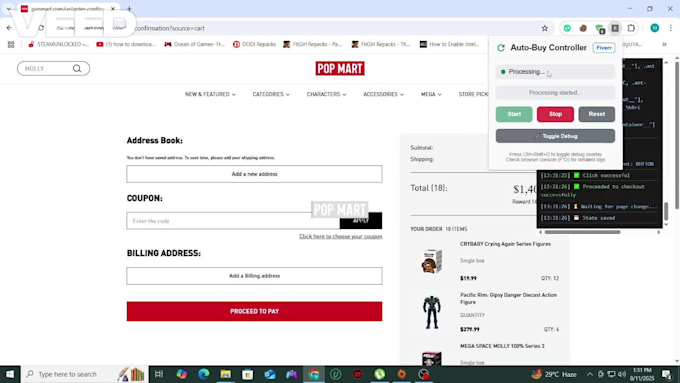Click the browser back arrow
This screenshot has height=383, width=680.
point(9,28)
